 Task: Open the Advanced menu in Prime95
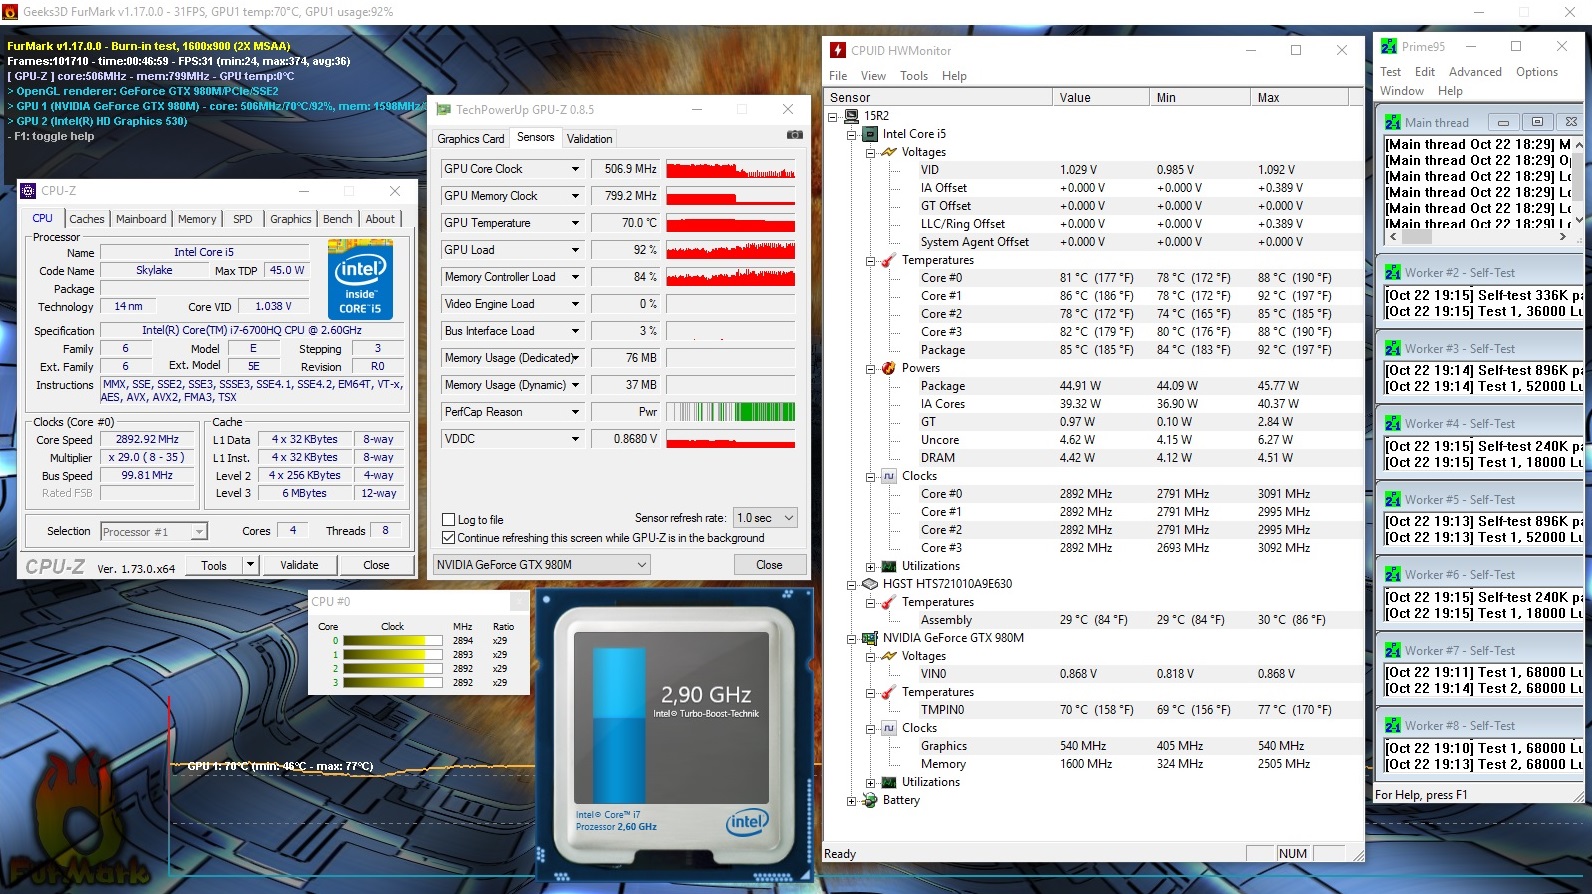coord(1475,72)
